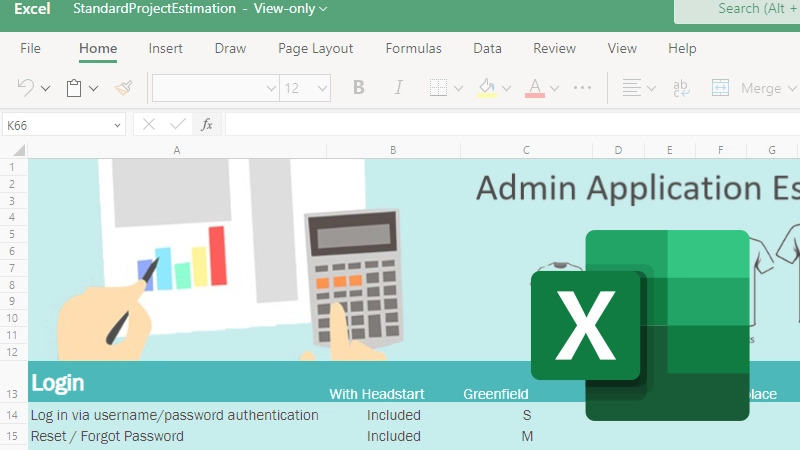Click the Merge button label
Screen dimensions: 800x450
tap(761, 88)
